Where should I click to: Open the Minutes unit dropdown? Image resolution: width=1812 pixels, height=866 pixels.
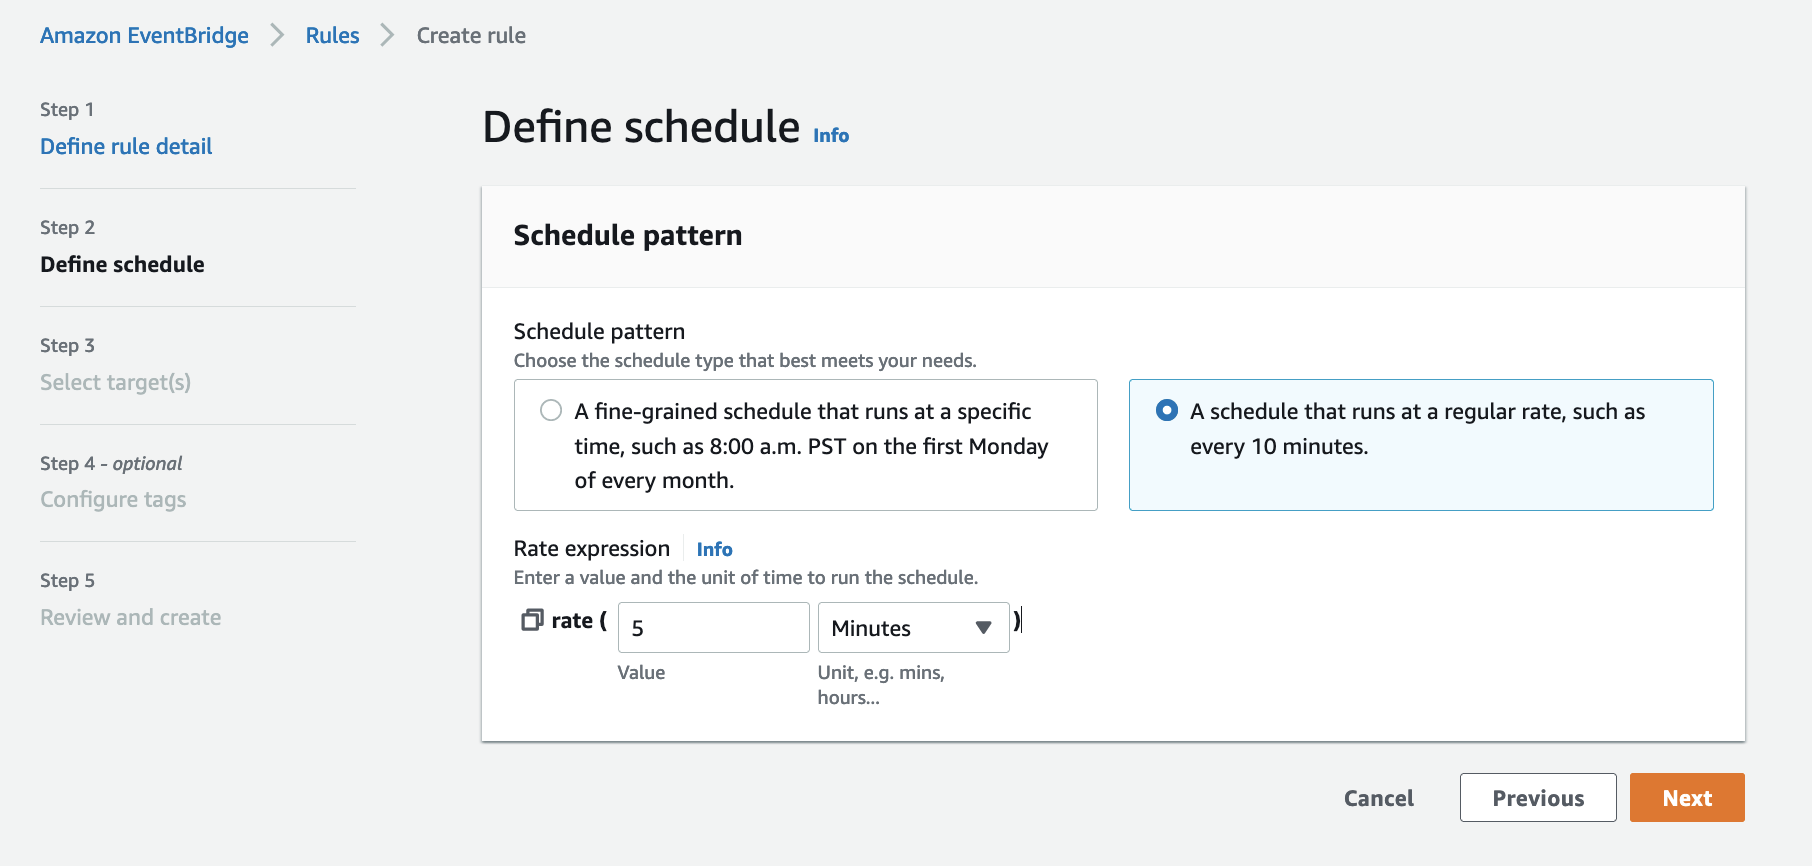[x=912, y=627]
